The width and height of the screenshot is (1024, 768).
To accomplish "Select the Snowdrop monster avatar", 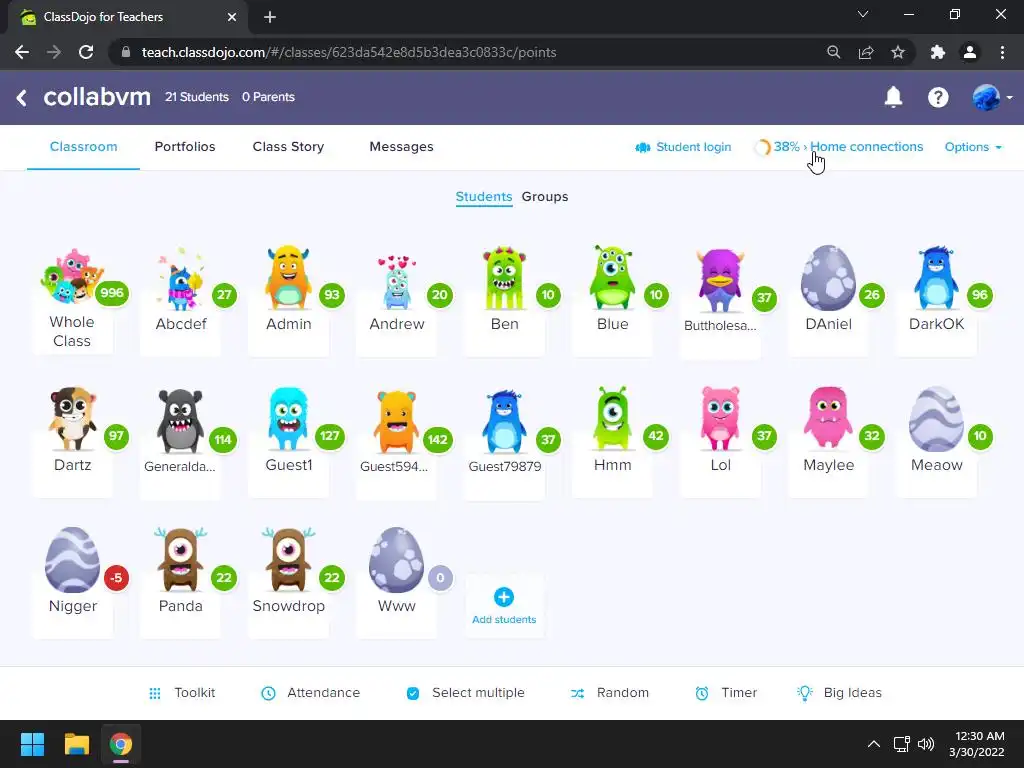I will point(288,560).
